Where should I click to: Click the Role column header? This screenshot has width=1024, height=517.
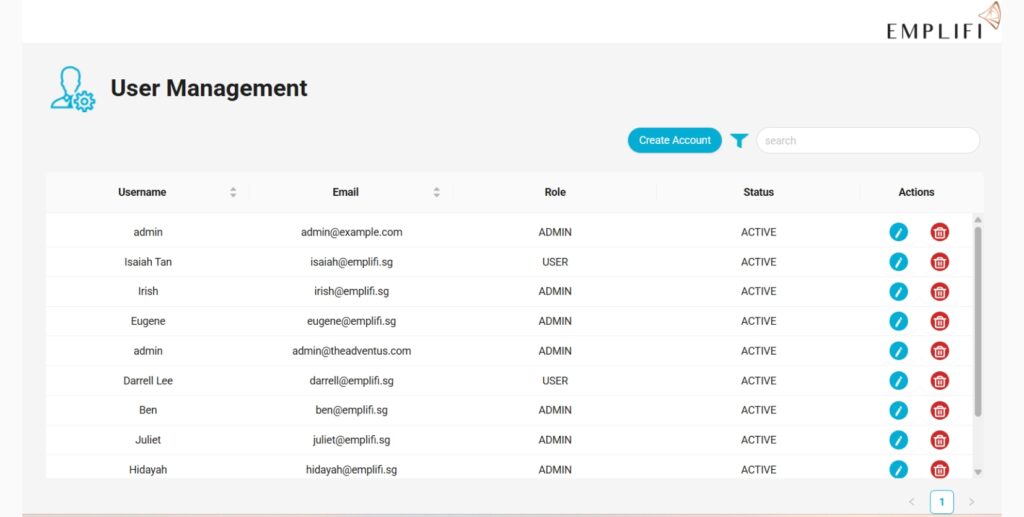554,192
